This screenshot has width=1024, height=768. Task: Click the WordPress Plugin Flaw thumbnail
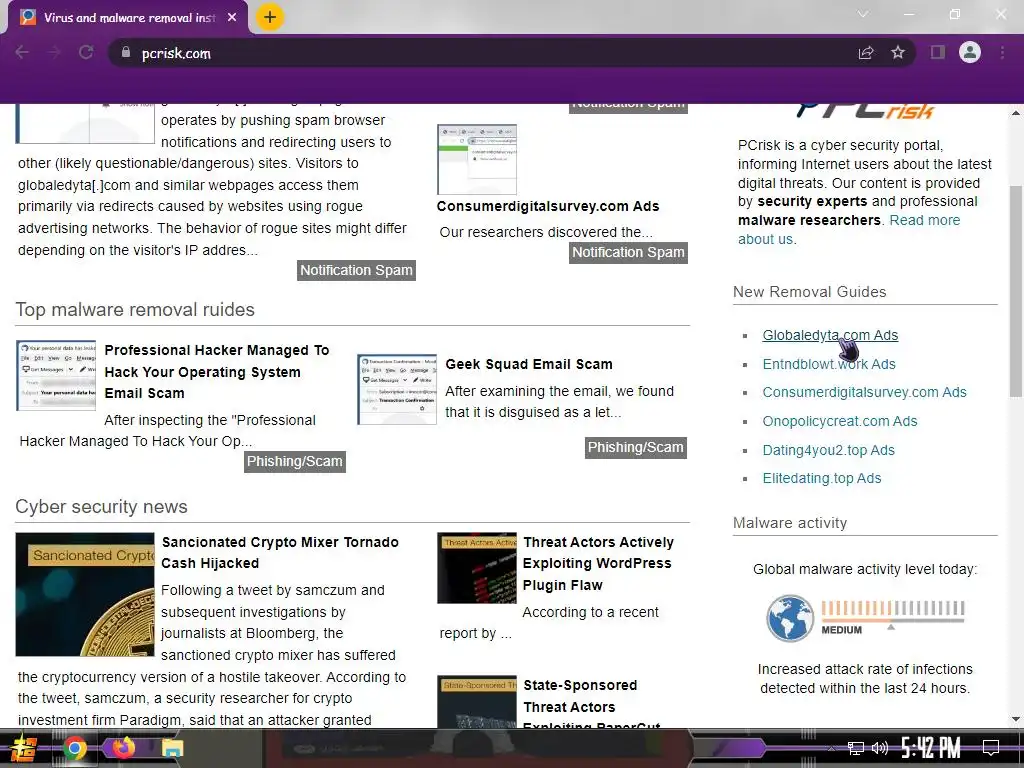[477, 568]
